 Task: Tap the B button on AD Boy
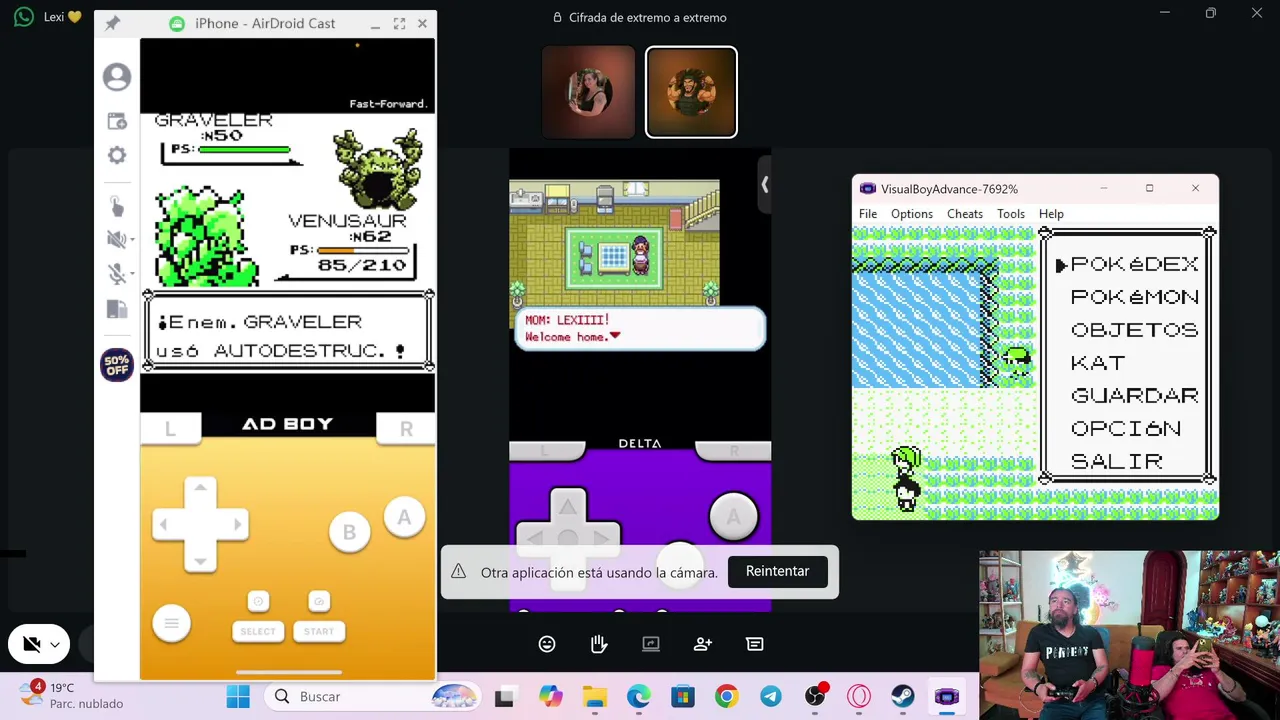pyautogui.click(x=349, y=533)
